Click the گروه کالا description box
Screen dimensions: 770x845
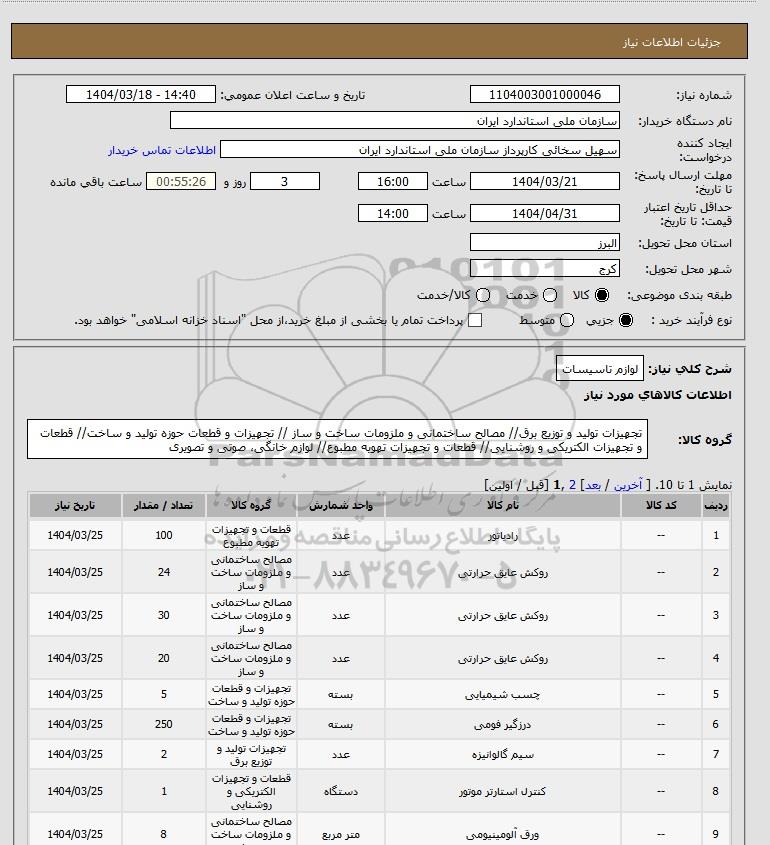coord(337,440)
